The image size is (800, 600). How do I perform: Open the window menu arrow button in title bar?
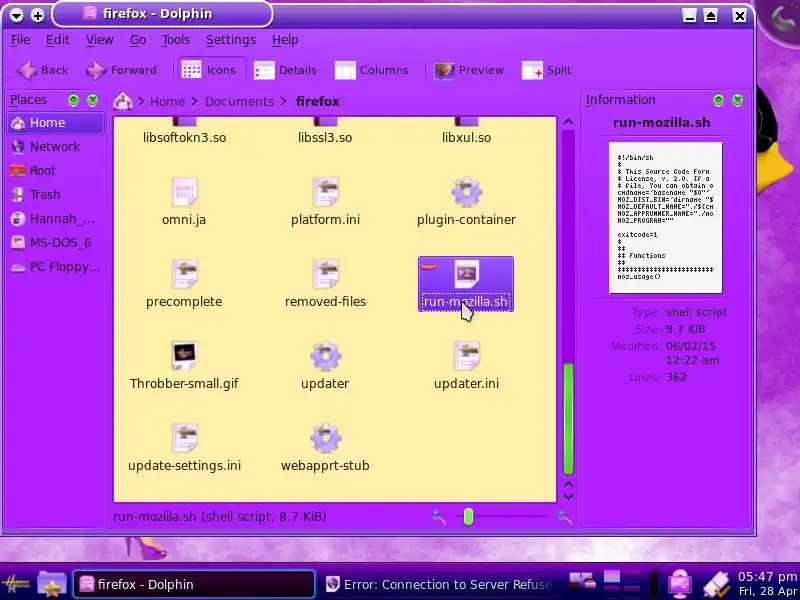tap(16, 15)
